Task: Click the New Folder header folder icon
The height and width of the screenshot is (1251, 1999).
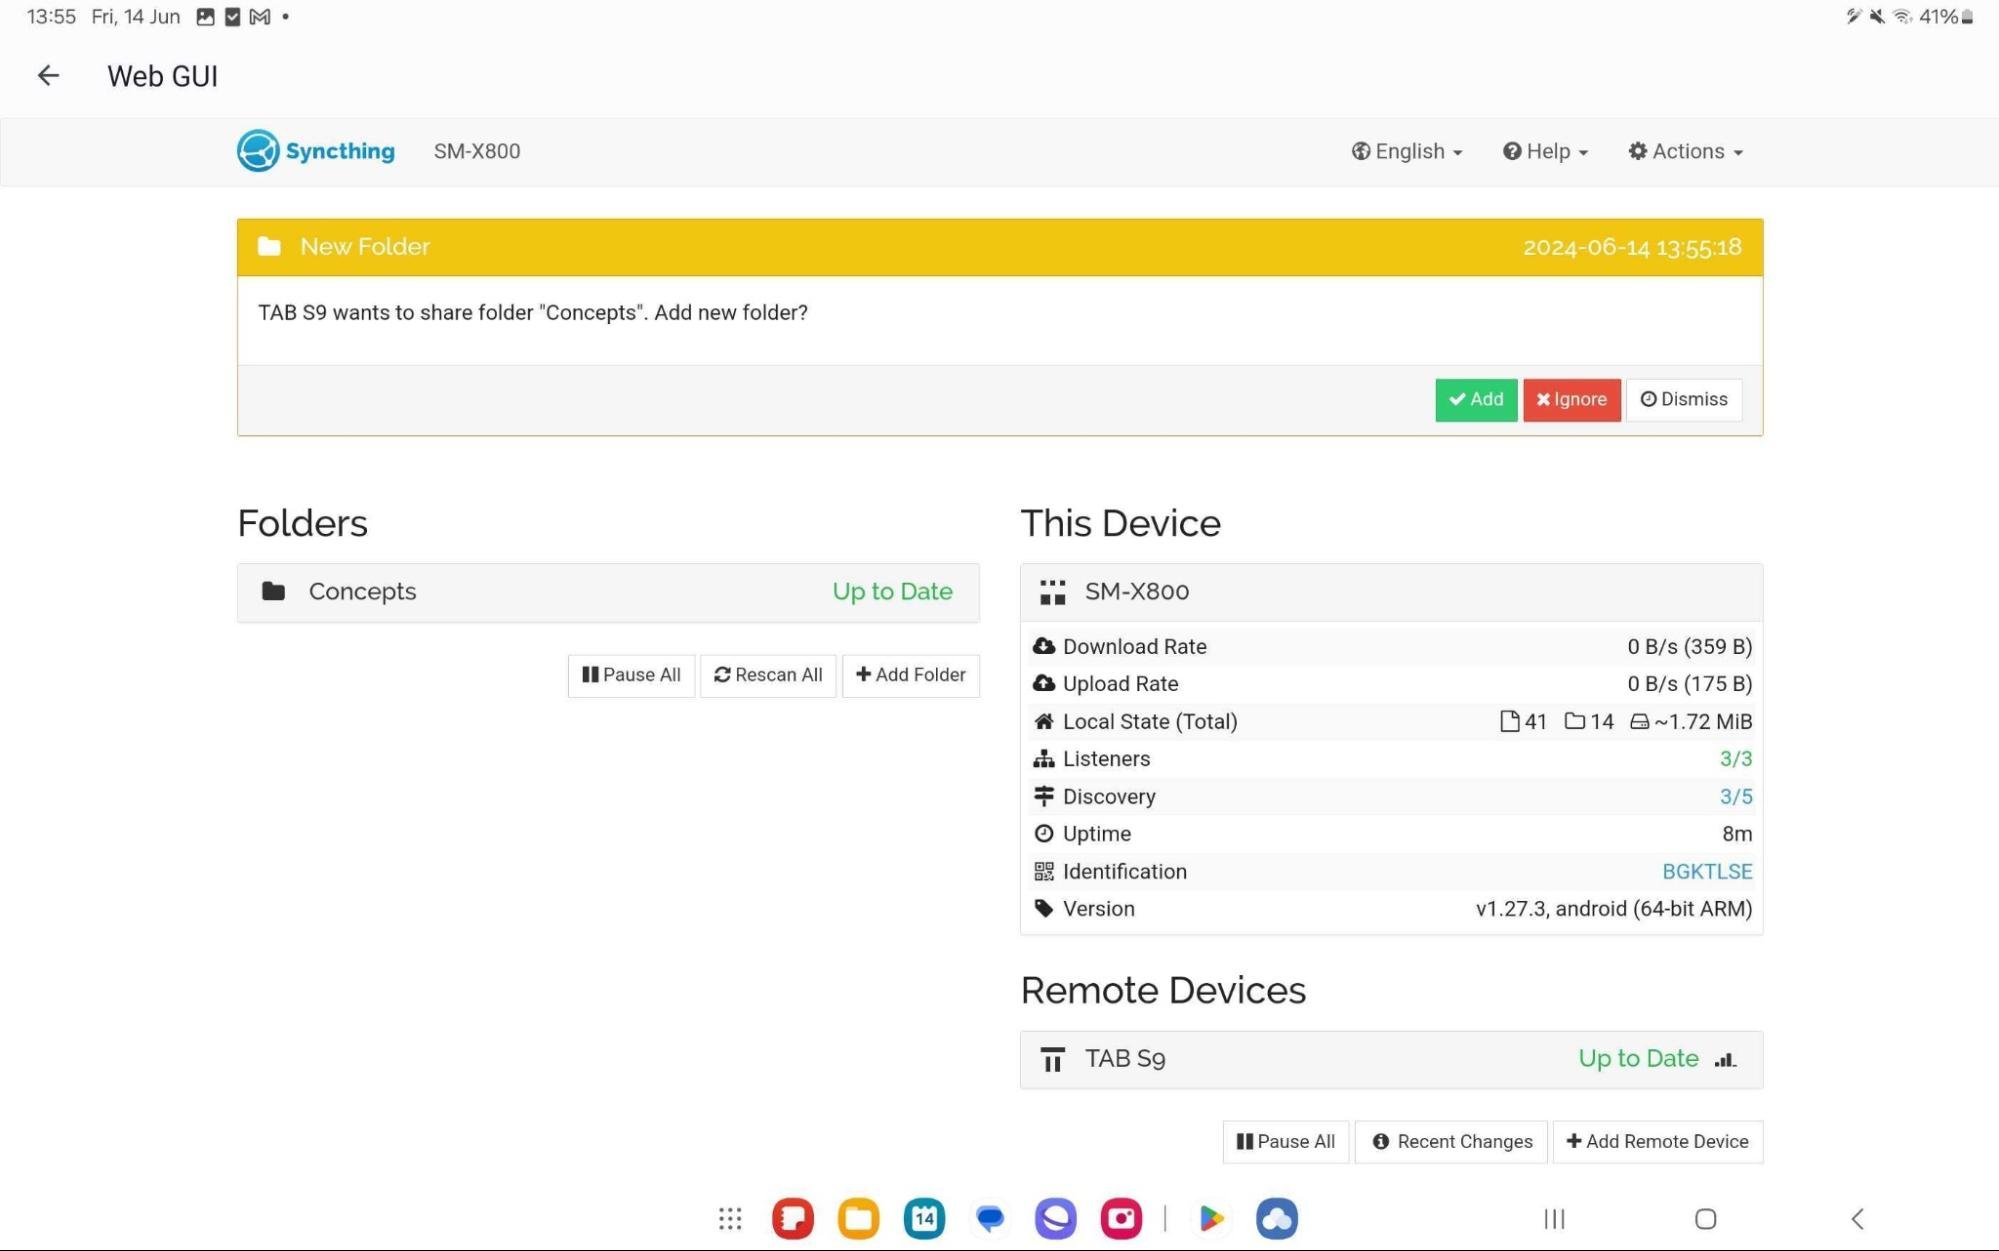Action: [269, 247]
